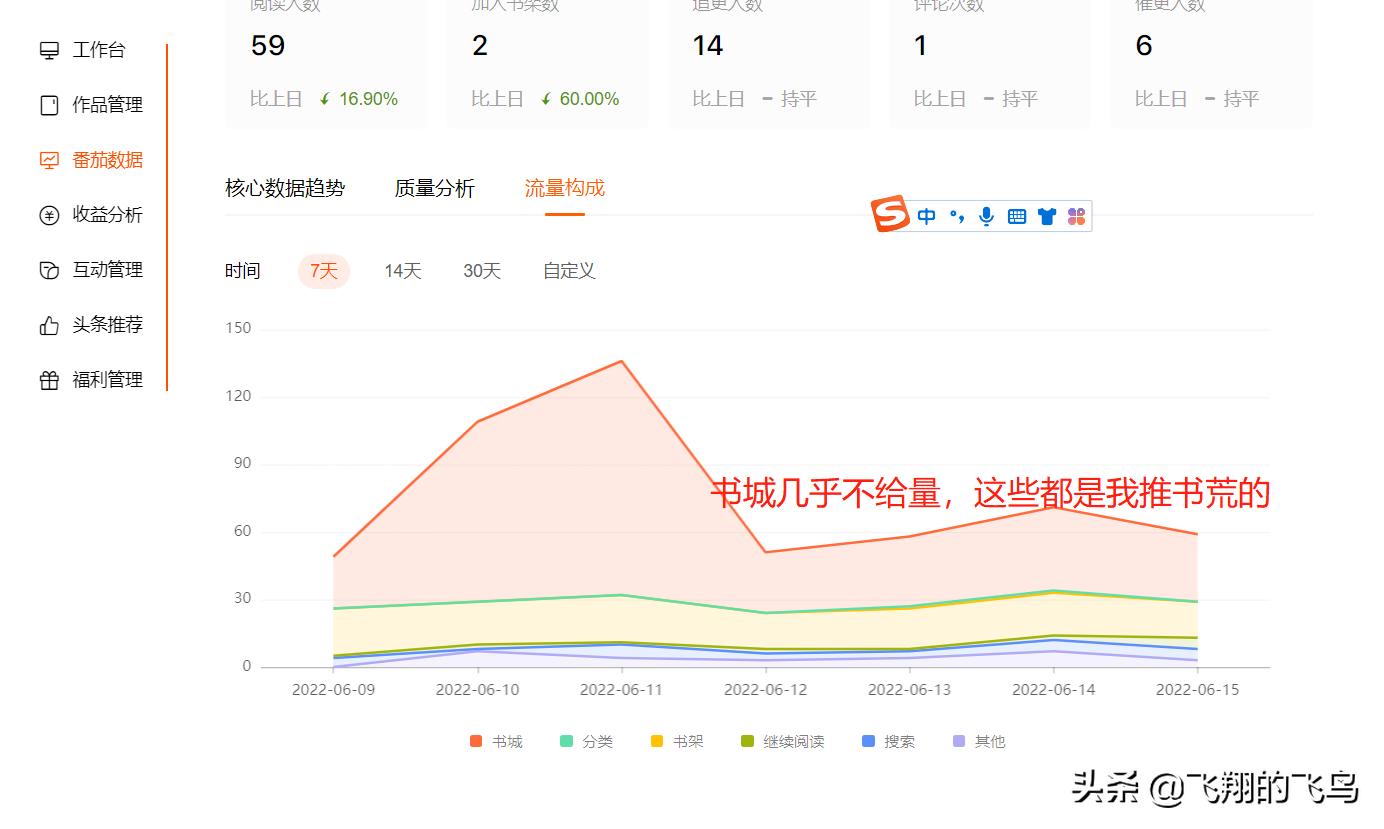
Task: Open the 质量分析 tab
Action: coord(434,188)
